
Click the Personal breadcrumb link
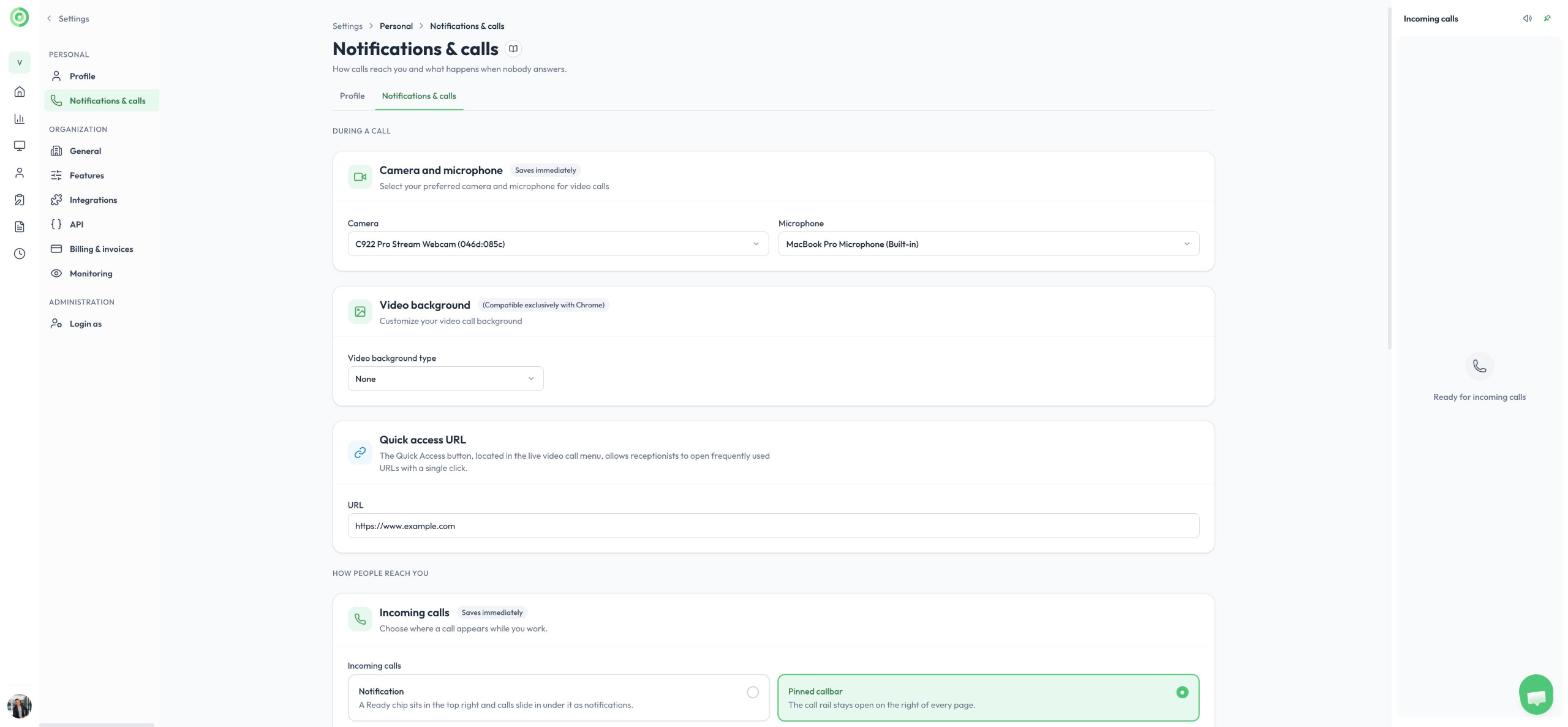pos(396,26)
